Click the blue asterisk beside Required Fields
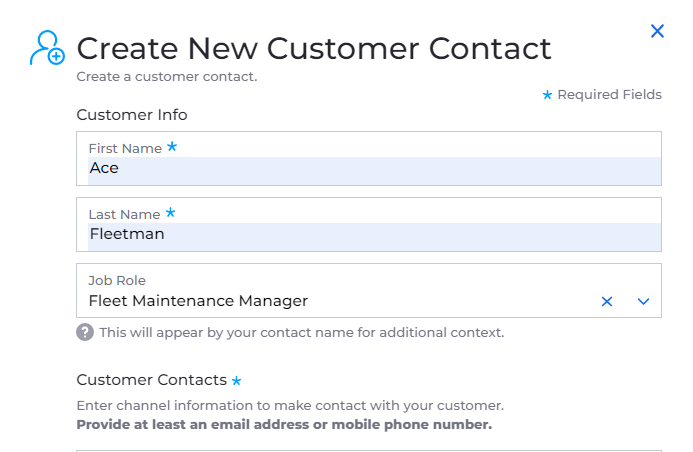The height and width of the screenshot is (452, 693). tap(547, 95)
